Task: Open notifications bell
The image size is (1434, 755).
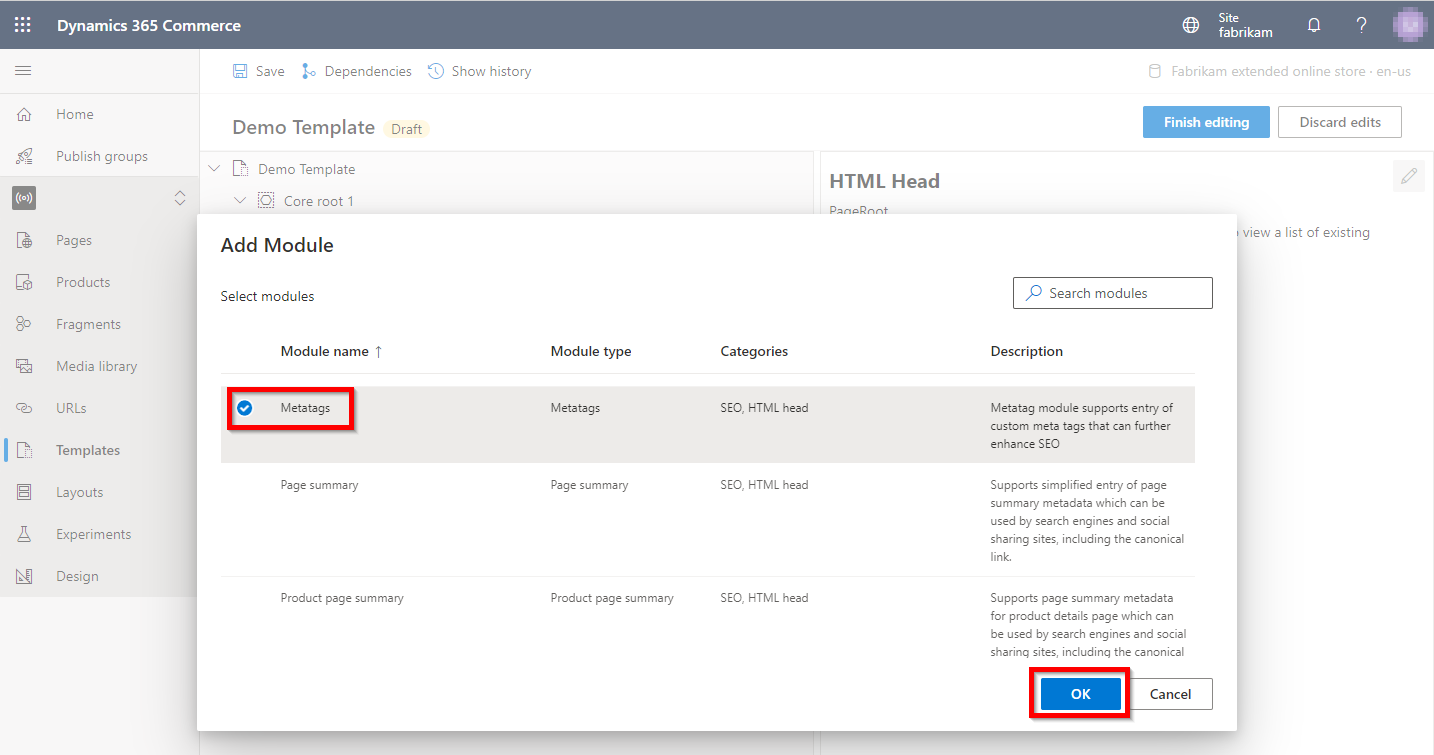Action: [x=1313, y=24]
